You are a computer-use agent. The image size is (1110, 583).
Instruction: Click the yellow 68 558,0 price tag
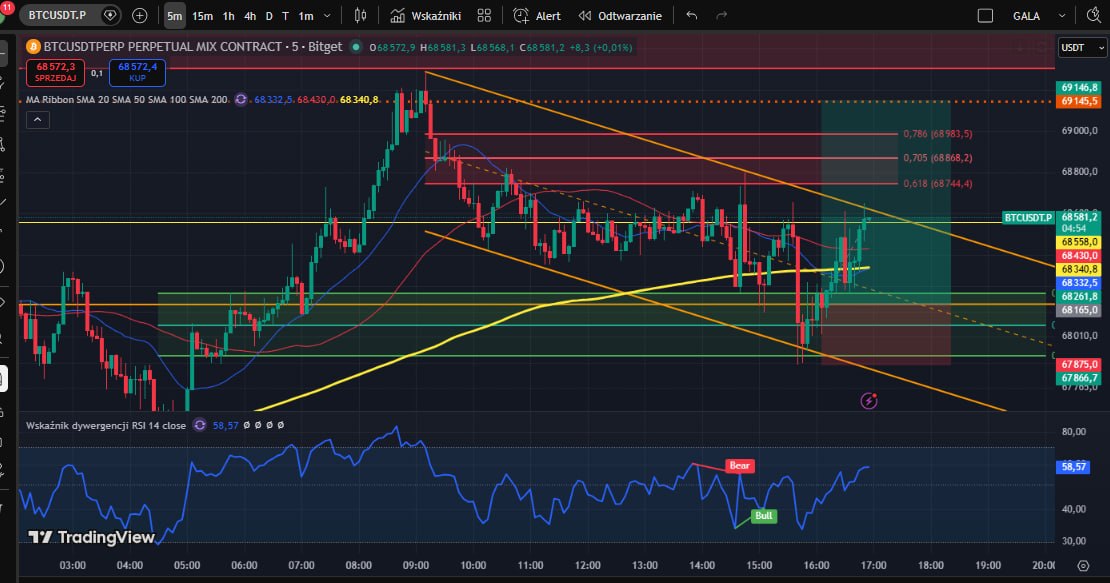click(1079, 242)
